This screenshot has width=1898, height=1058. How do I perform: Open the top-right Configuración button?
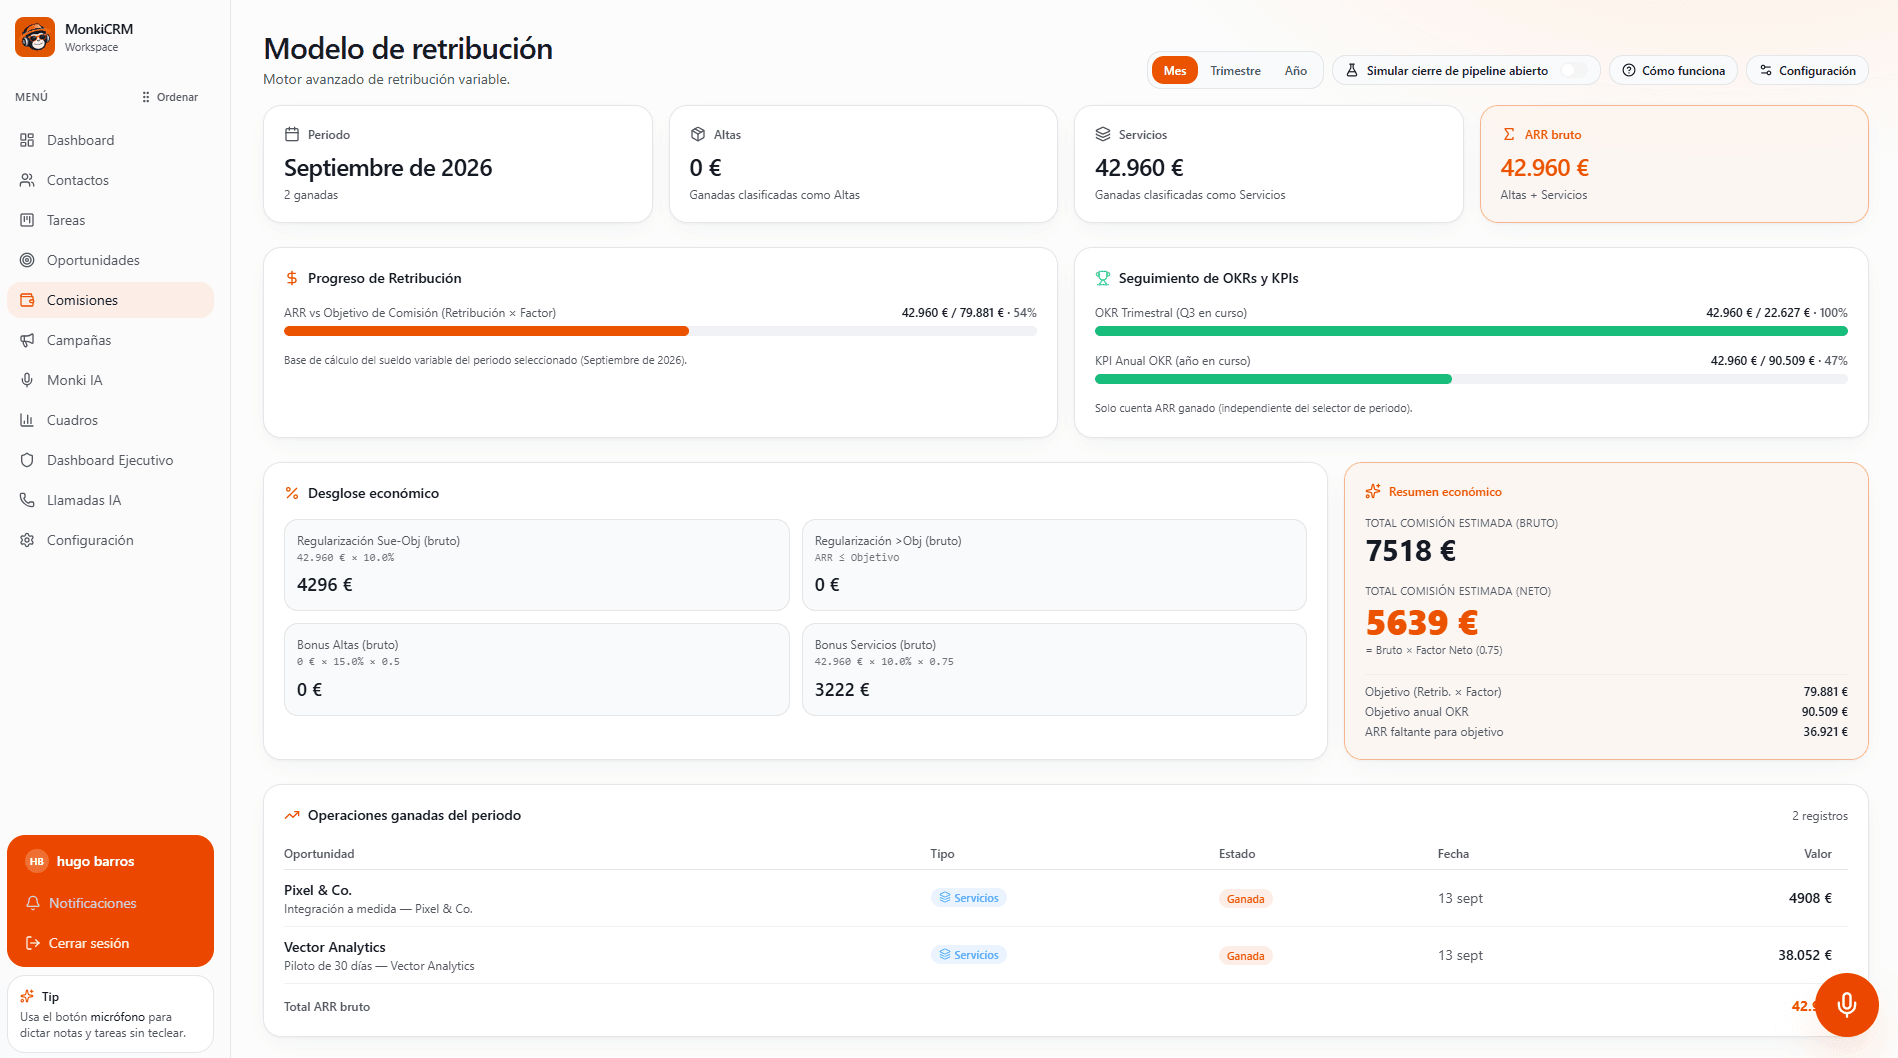point(1807,71)
